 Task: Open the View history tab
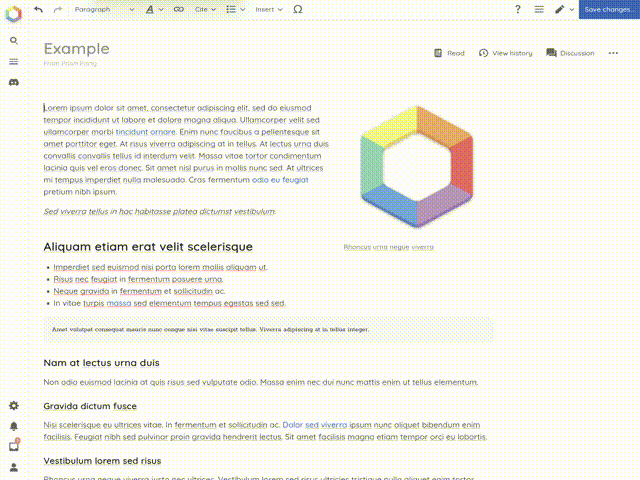[505, 53]
